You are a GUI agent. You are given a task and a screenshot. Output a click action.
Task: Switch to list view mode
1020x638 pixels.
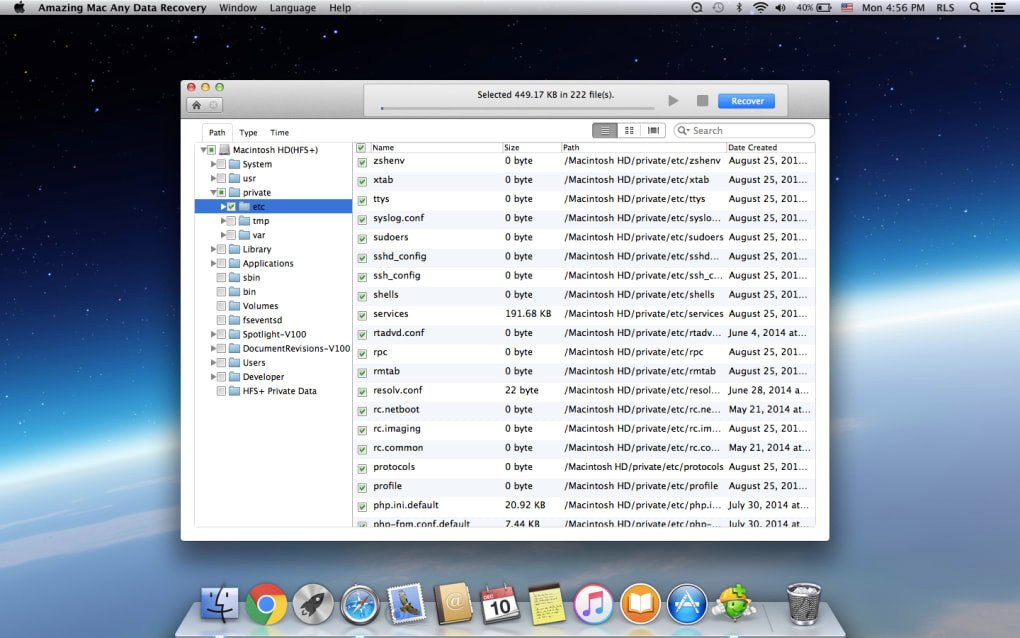[x=604, y=131]
